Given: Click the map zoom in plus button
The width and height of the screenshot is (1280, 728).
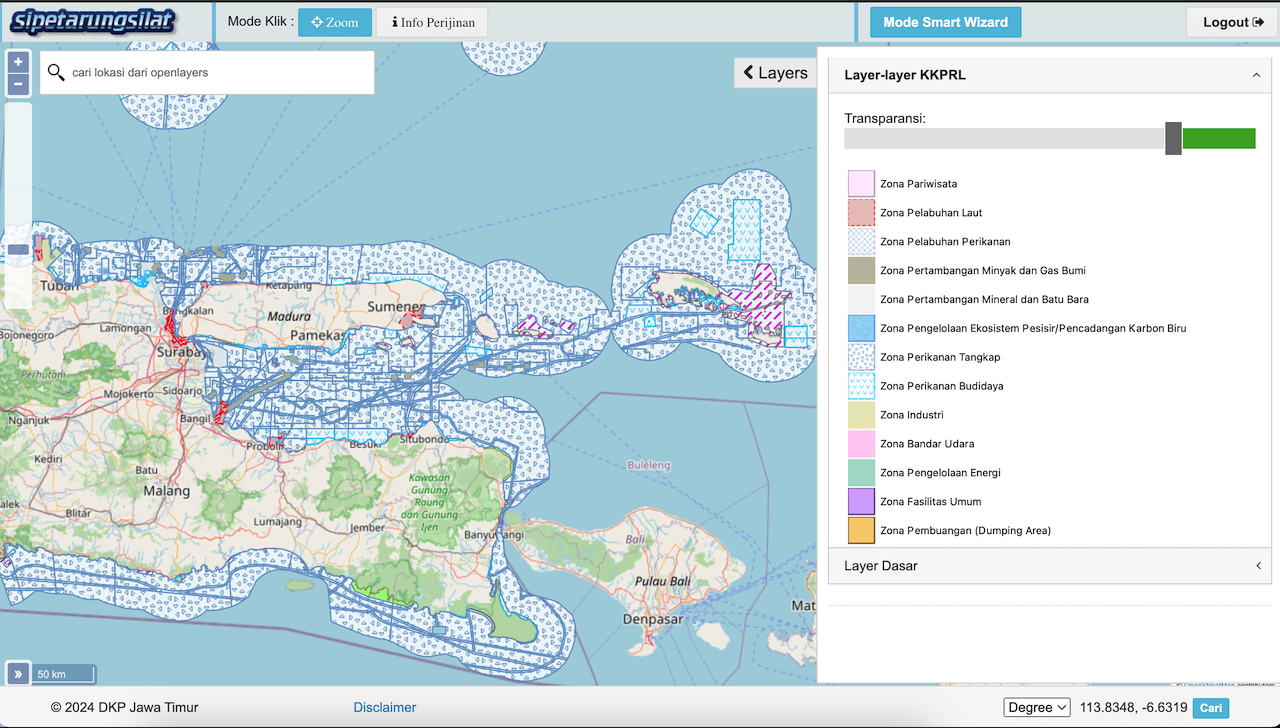Looking at the screenshot, I should [x=18, y=61].
